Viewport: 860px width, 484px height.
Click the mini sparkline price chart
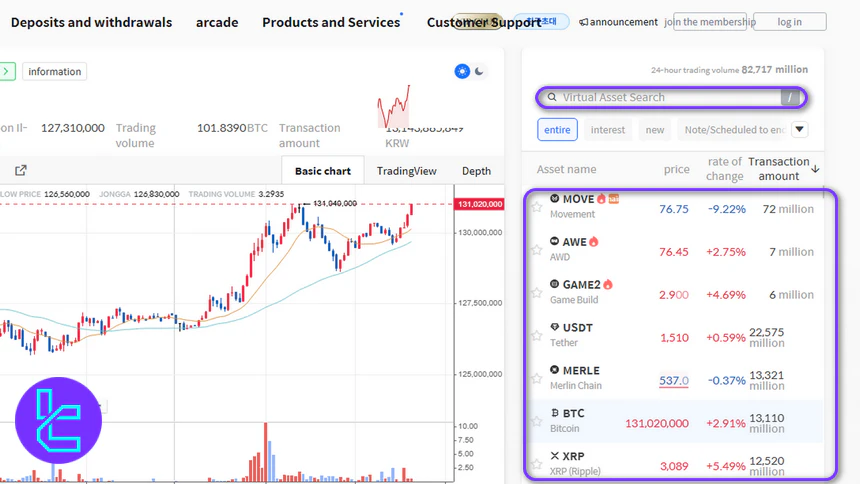[393, 106]
